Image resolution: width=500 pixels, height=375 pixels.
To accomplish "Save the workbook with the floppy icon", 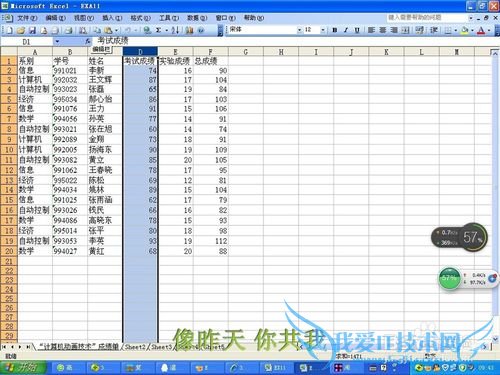I will click(x=32, y=30).
